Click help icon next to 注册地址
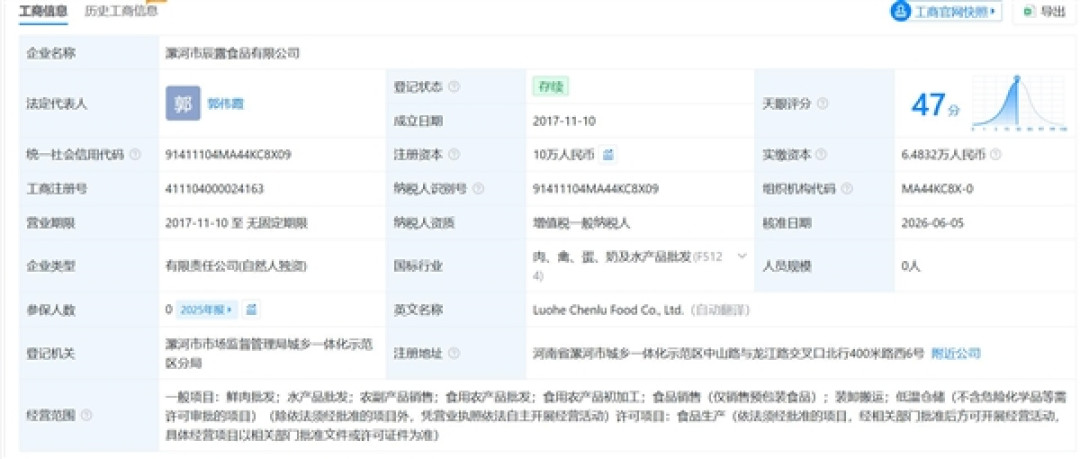 (454, 354)
